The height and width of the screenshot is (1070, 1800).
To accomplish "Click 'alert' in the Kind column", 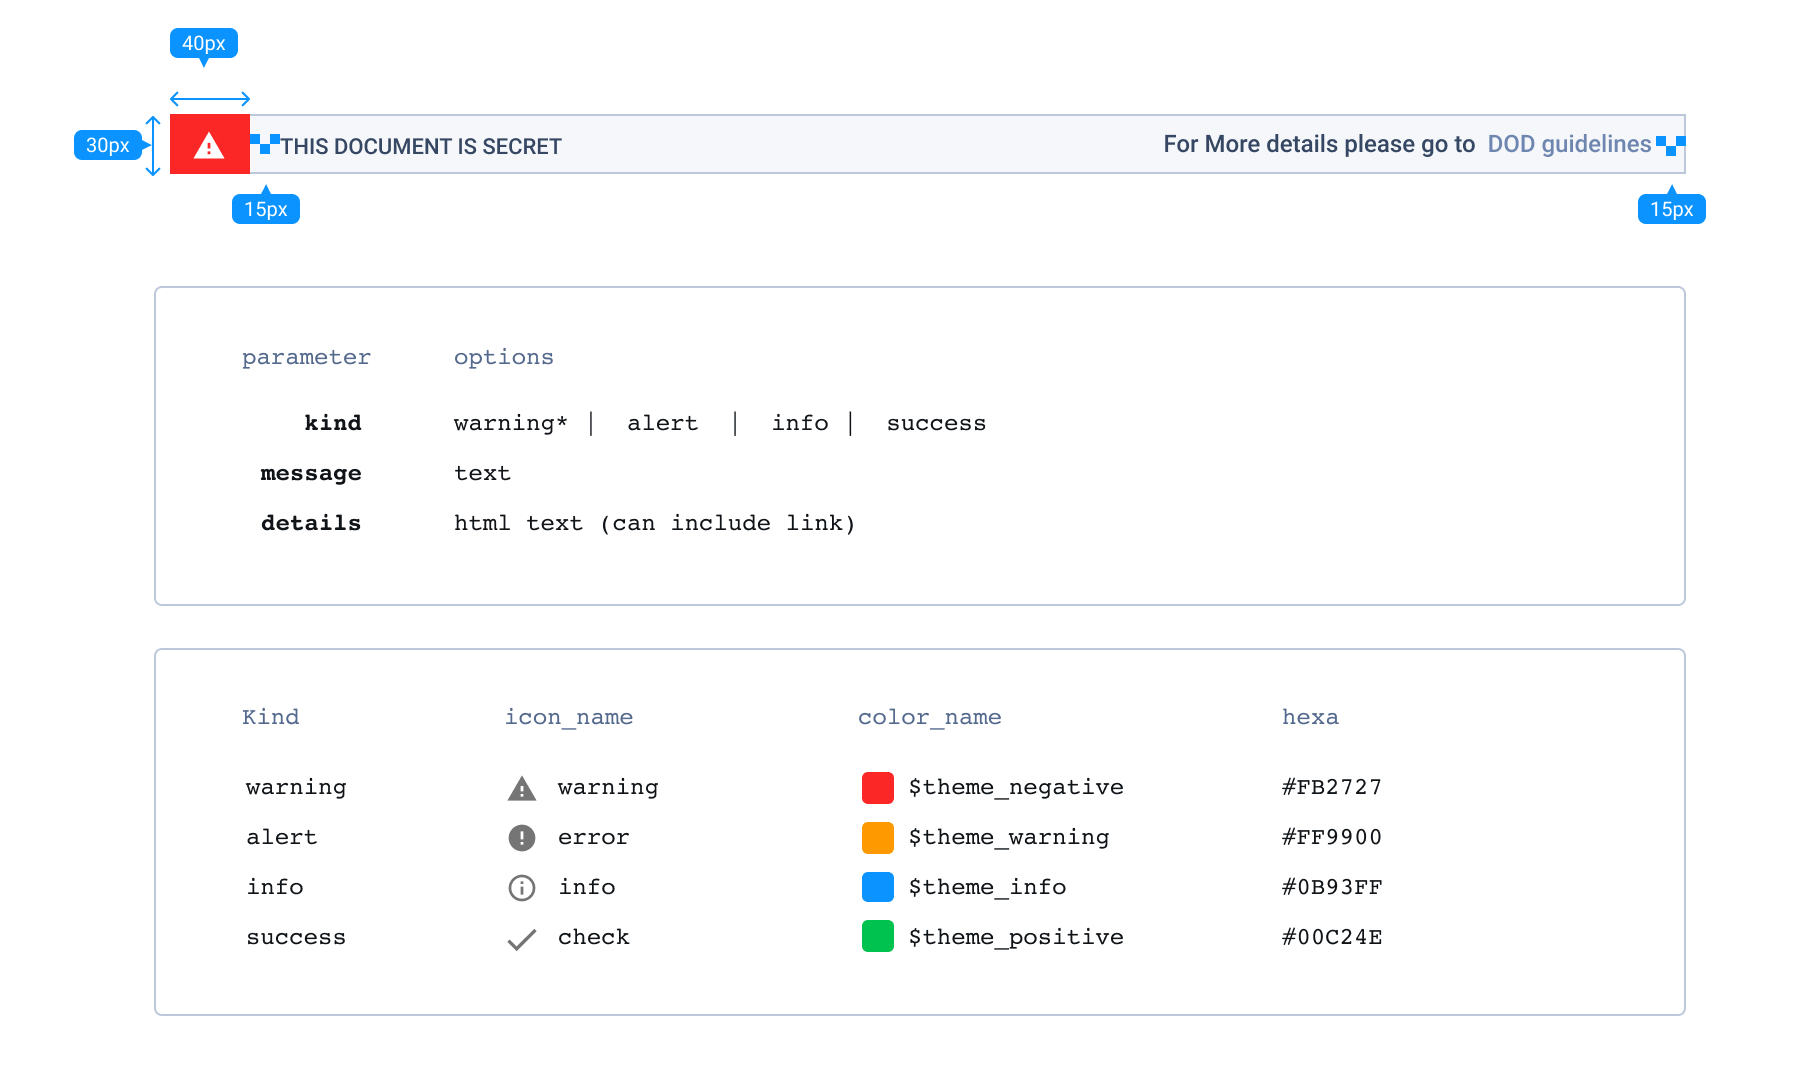I will pos(282,837).
